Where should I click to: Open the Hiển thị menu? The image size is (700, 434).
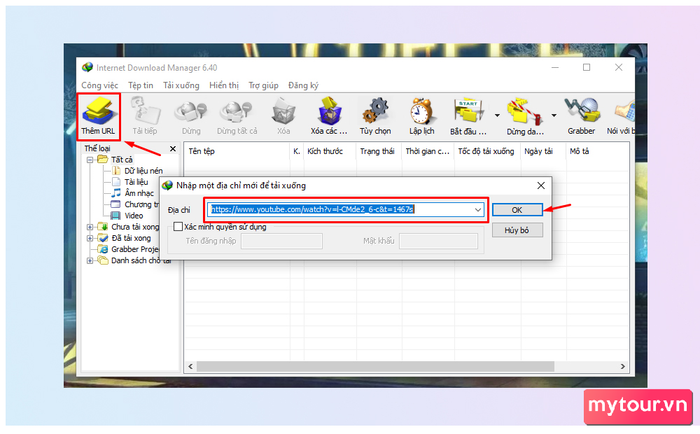[x=224, y=85]
